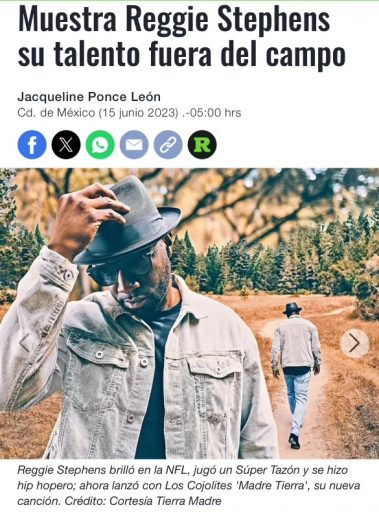
Task: Click 'Cd. de México' location text
Action: (x=56, y=113)
